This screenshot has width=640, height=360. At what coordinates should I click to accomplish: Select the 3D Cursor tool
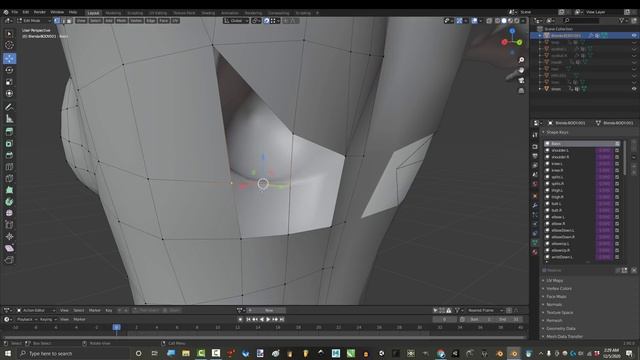9,45
